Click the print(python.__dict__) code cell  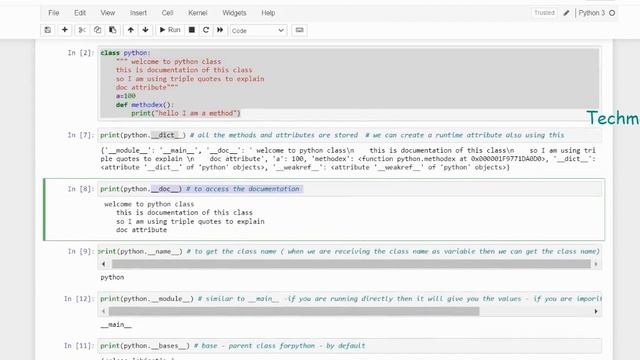[x=349, y=135]
